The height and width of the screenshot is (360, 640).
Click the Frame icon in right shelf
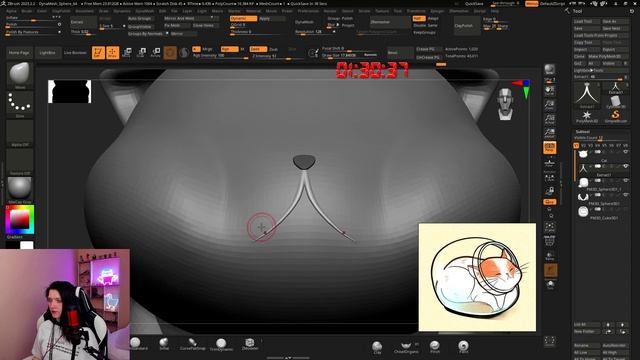pyautogui.click(x=549, y=226)
